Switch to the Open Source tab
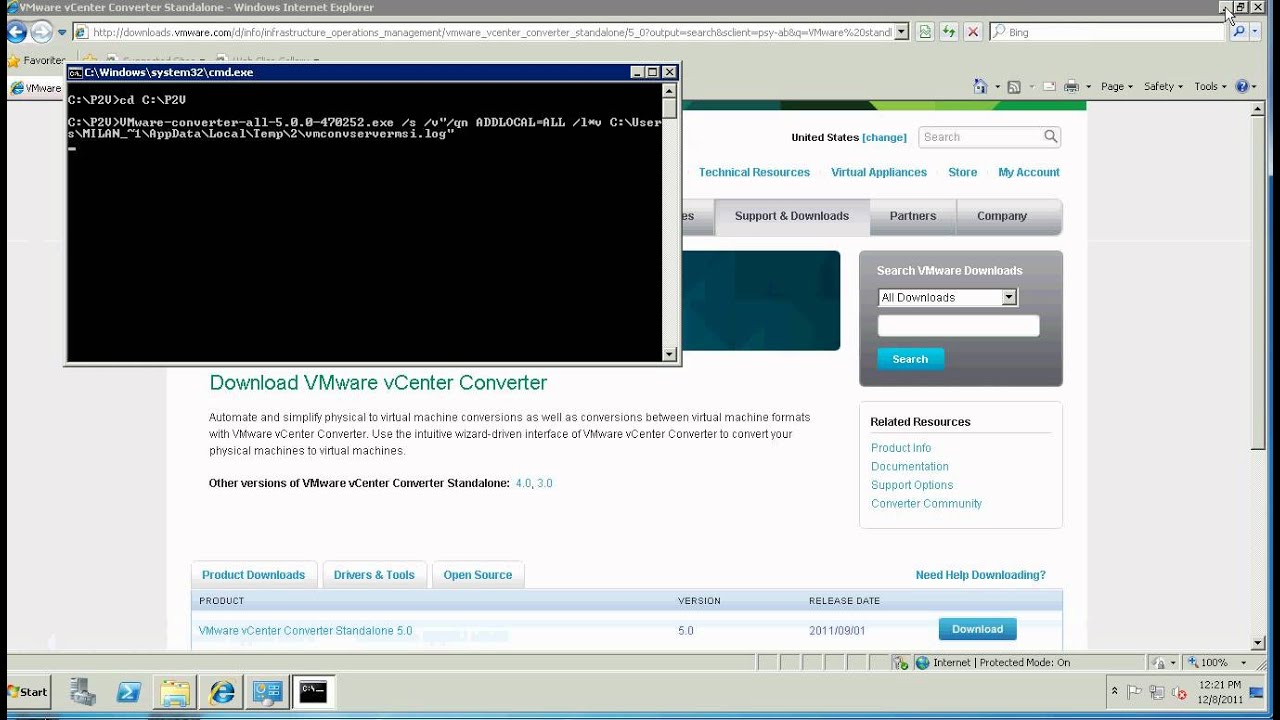The image size is (1280, 720). (478, 575)
